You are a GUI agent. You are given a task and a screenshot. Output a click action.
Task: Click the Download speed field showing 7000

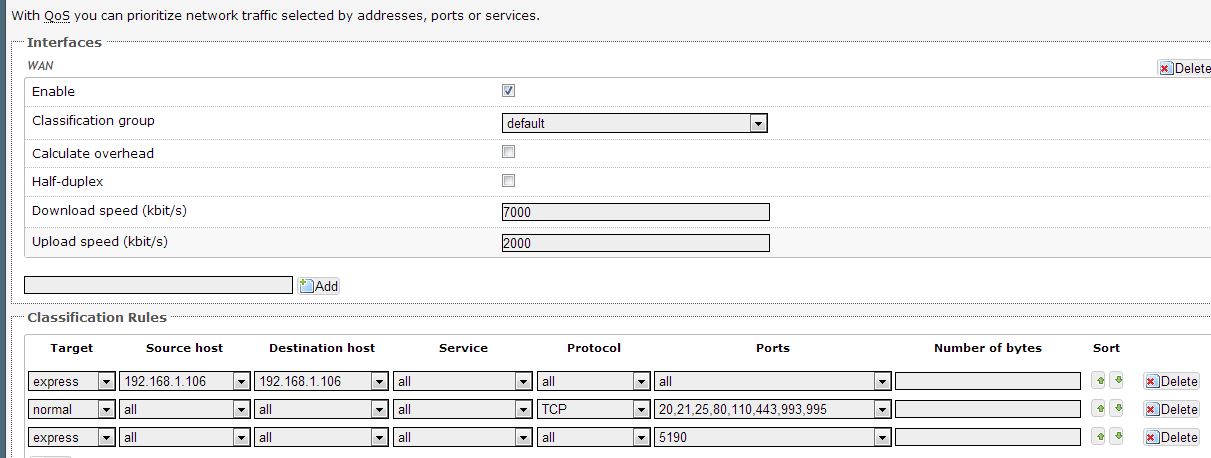pyautogui.click(x=636, y=212)
